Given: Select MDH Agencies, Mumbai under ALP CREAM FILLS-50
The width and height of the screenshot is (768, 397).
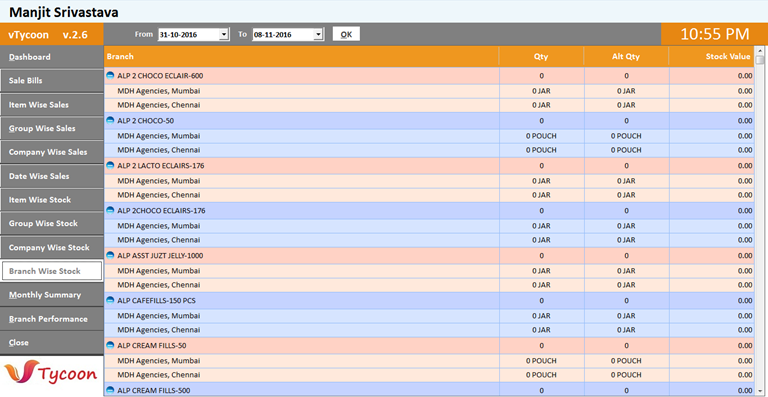Looking at the screenshot, I should (159, 361).
